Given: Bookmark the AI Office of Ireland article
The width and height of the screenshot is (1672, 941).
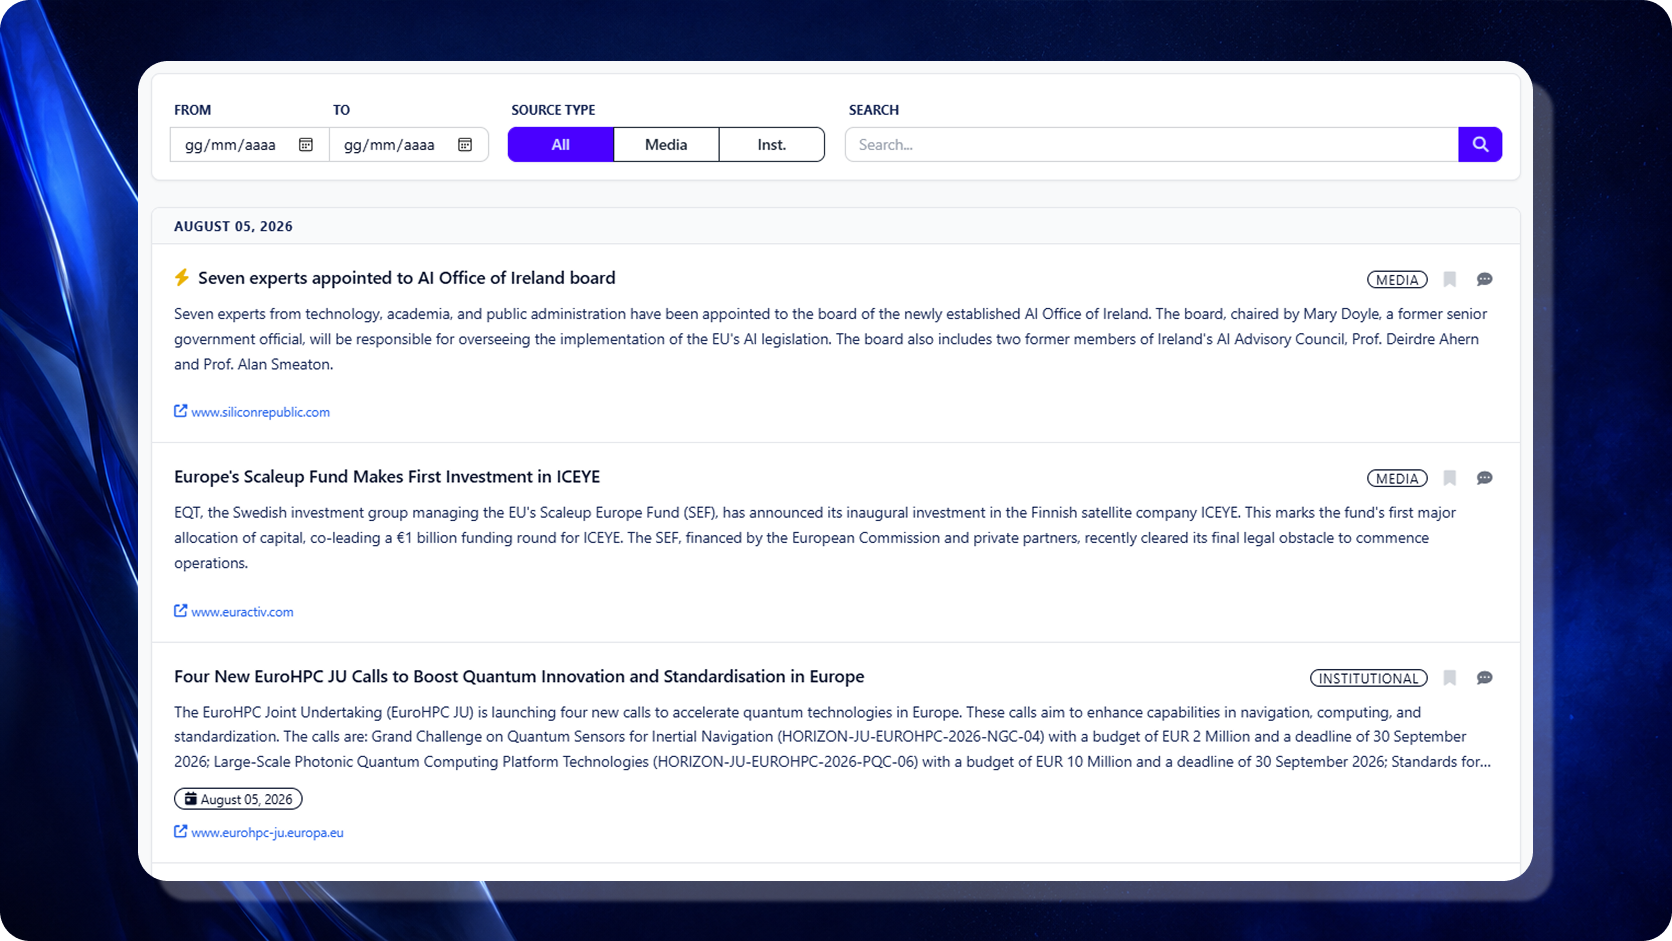Looking at the screenshot, I should coord(1450,280).
